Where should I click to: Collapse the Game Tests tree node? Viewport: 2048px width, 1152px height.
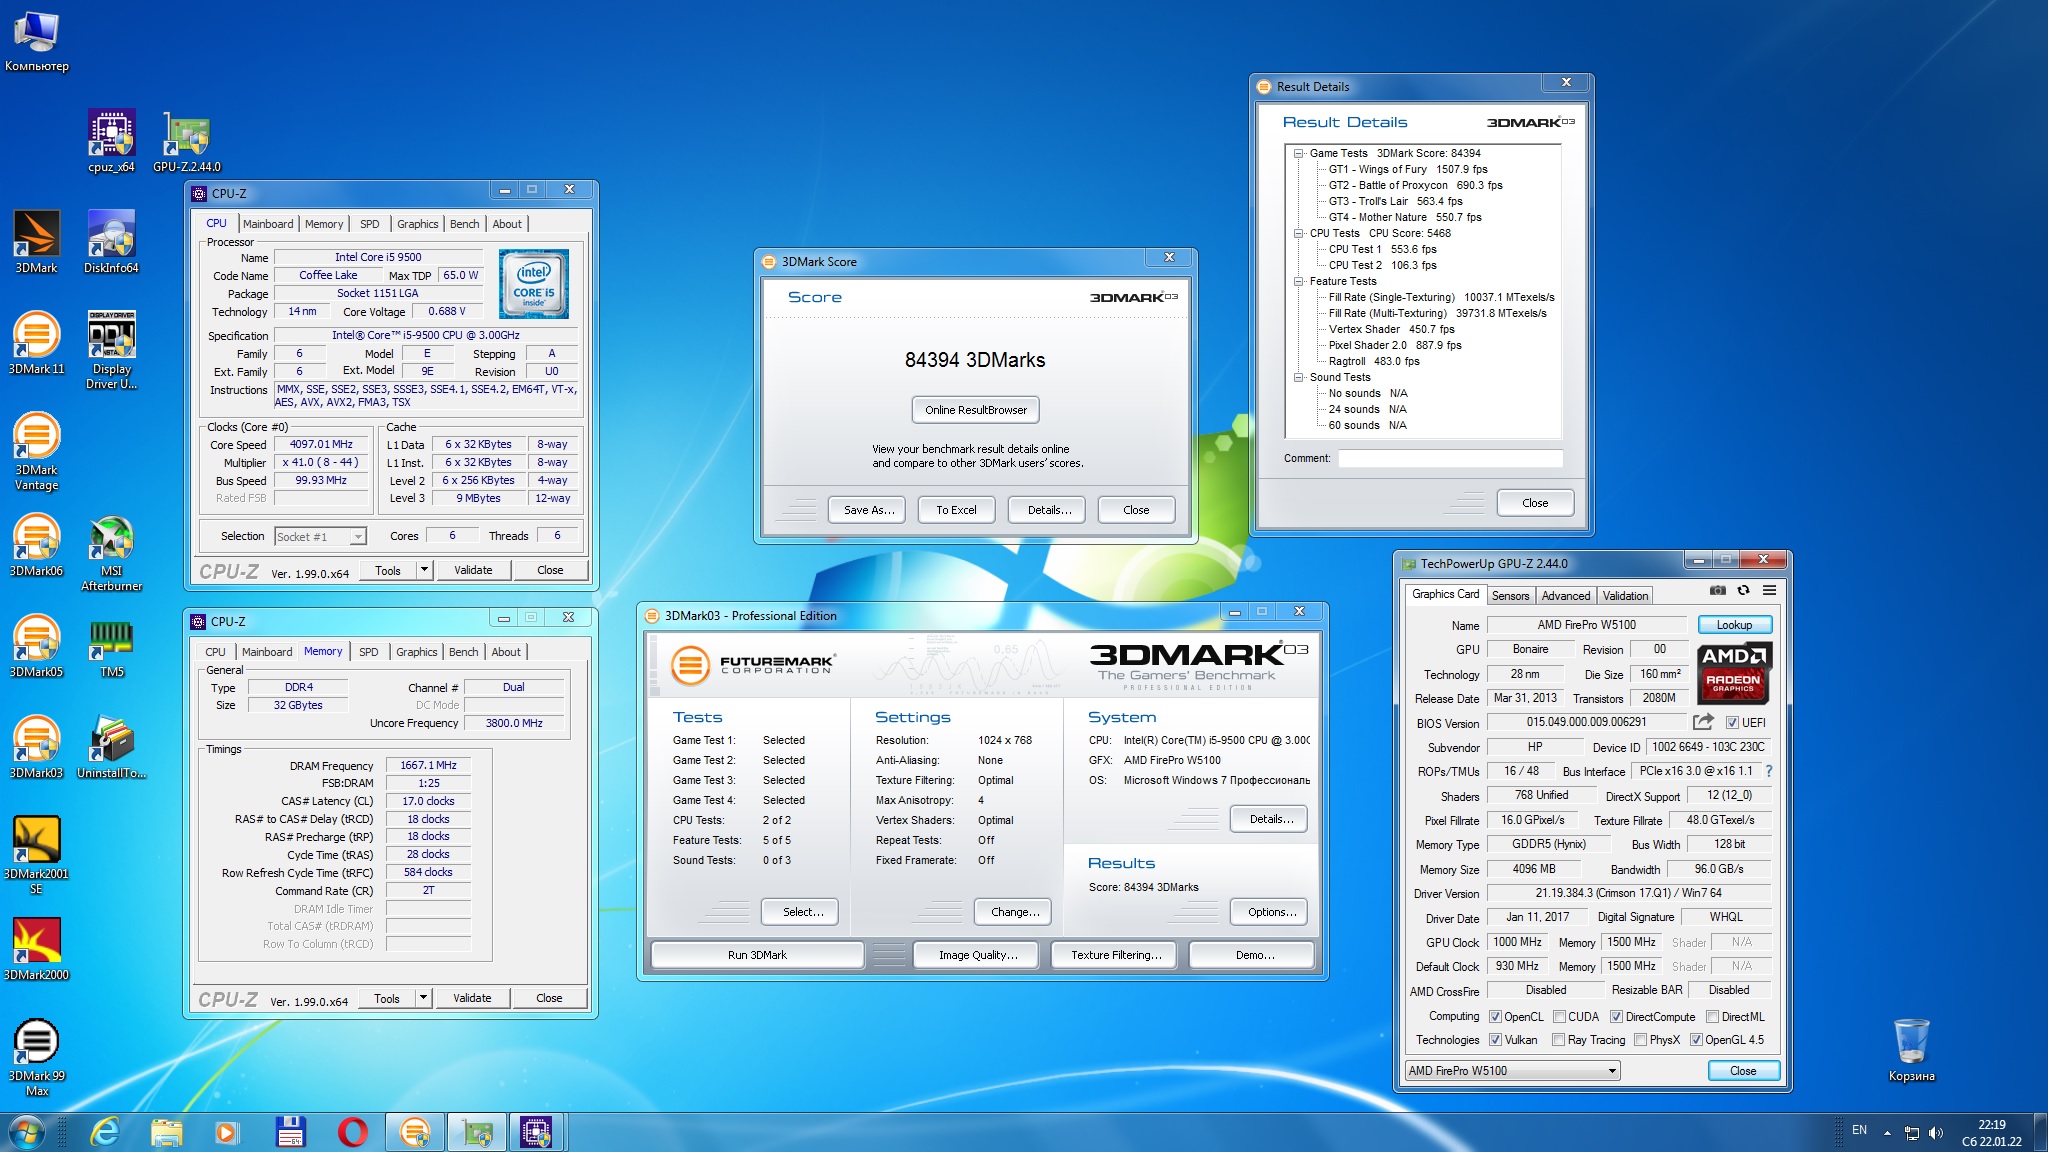[x=1298, y=154]
